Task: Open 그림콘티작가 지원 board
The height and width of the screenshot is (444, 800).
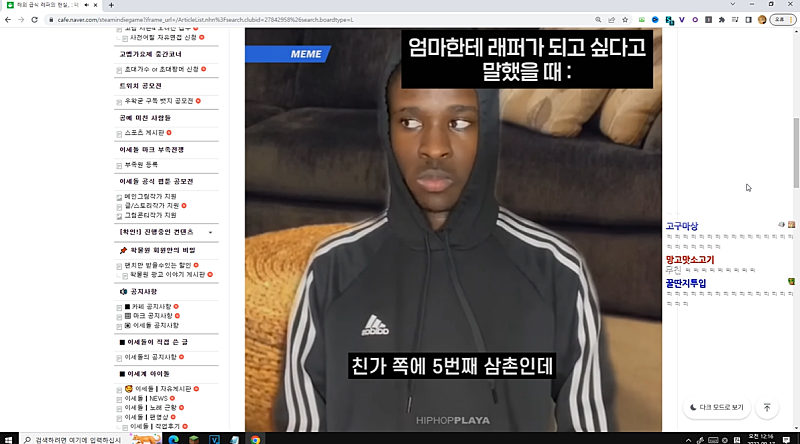Action: coord(151,215)
